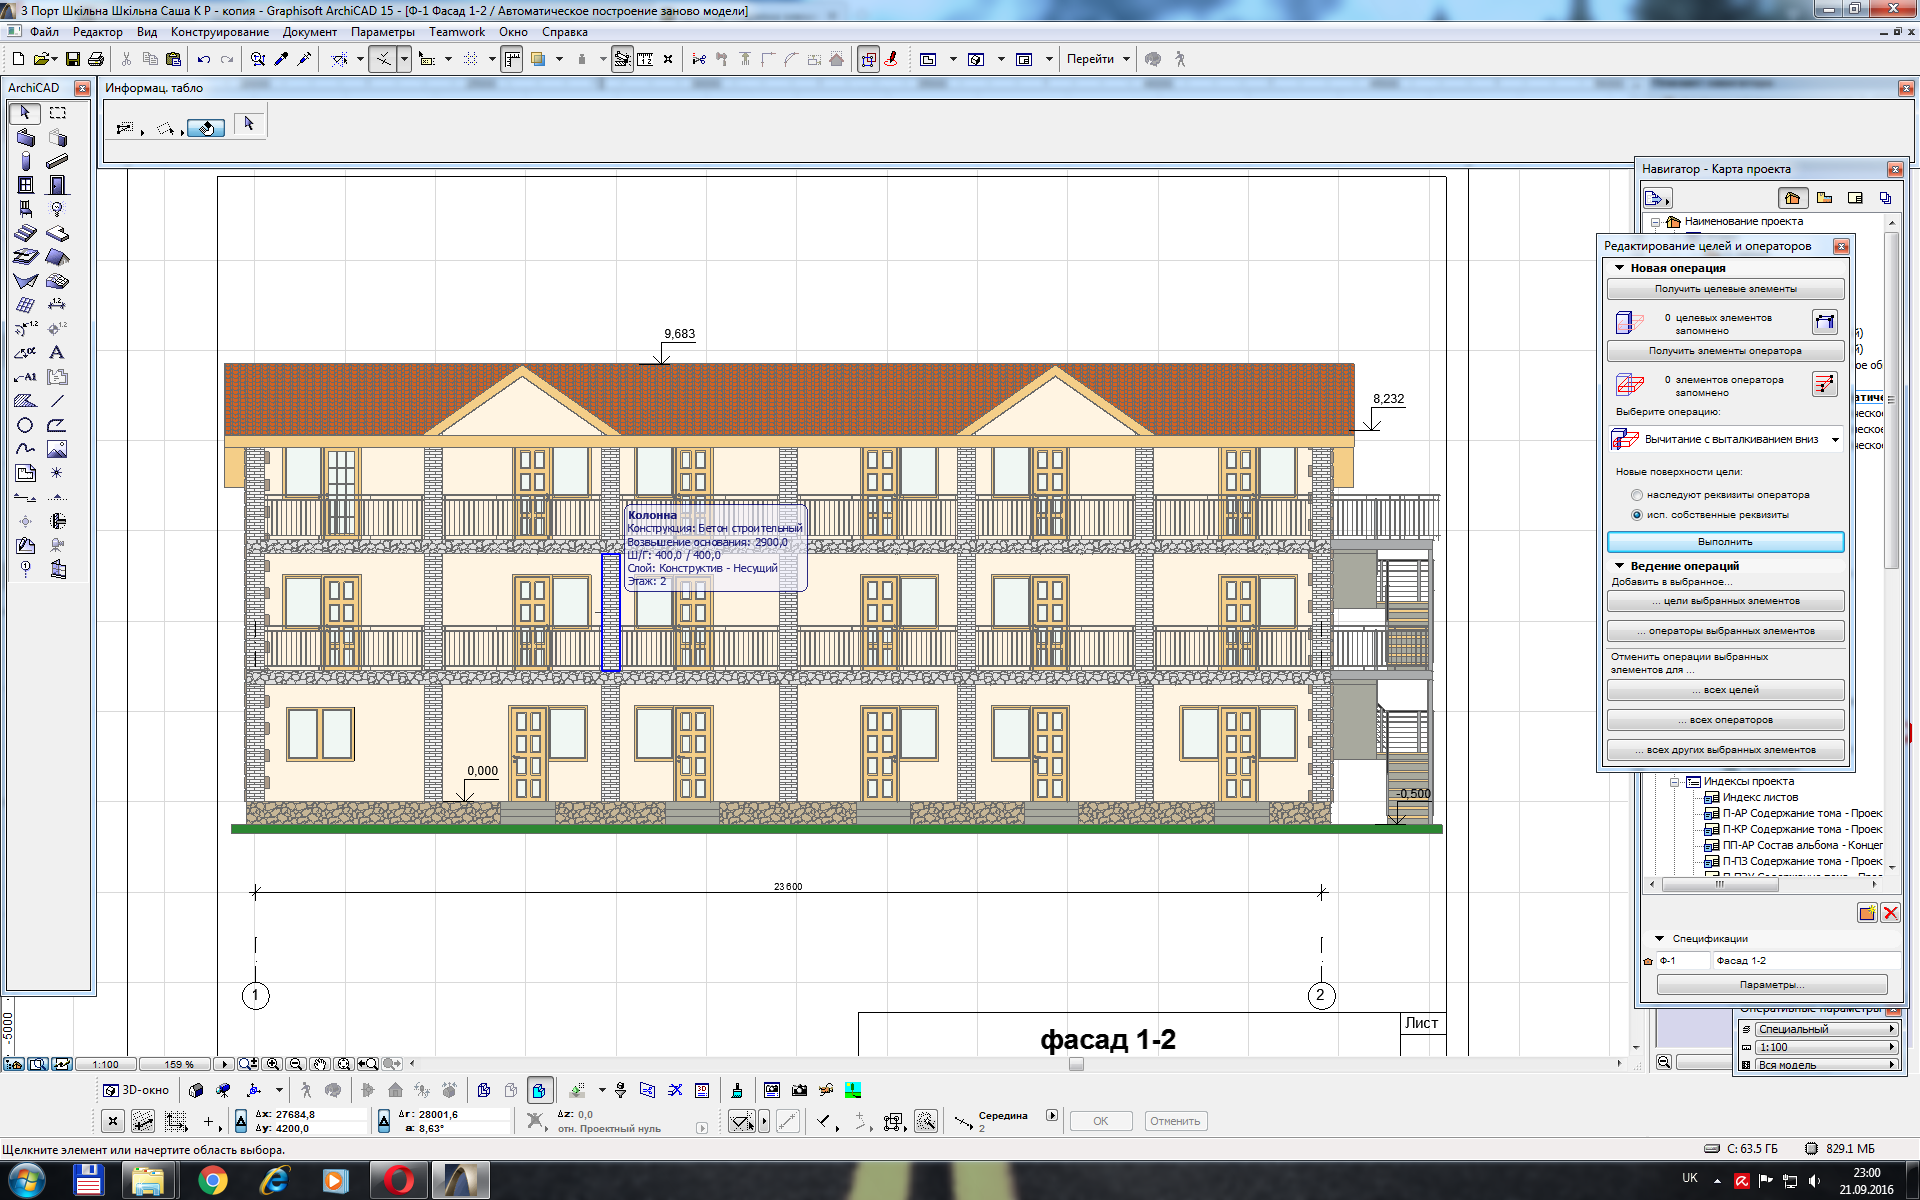Open the Teamwork menu
This screenshot has width=1920, height=1200.
tap(456, 32)
